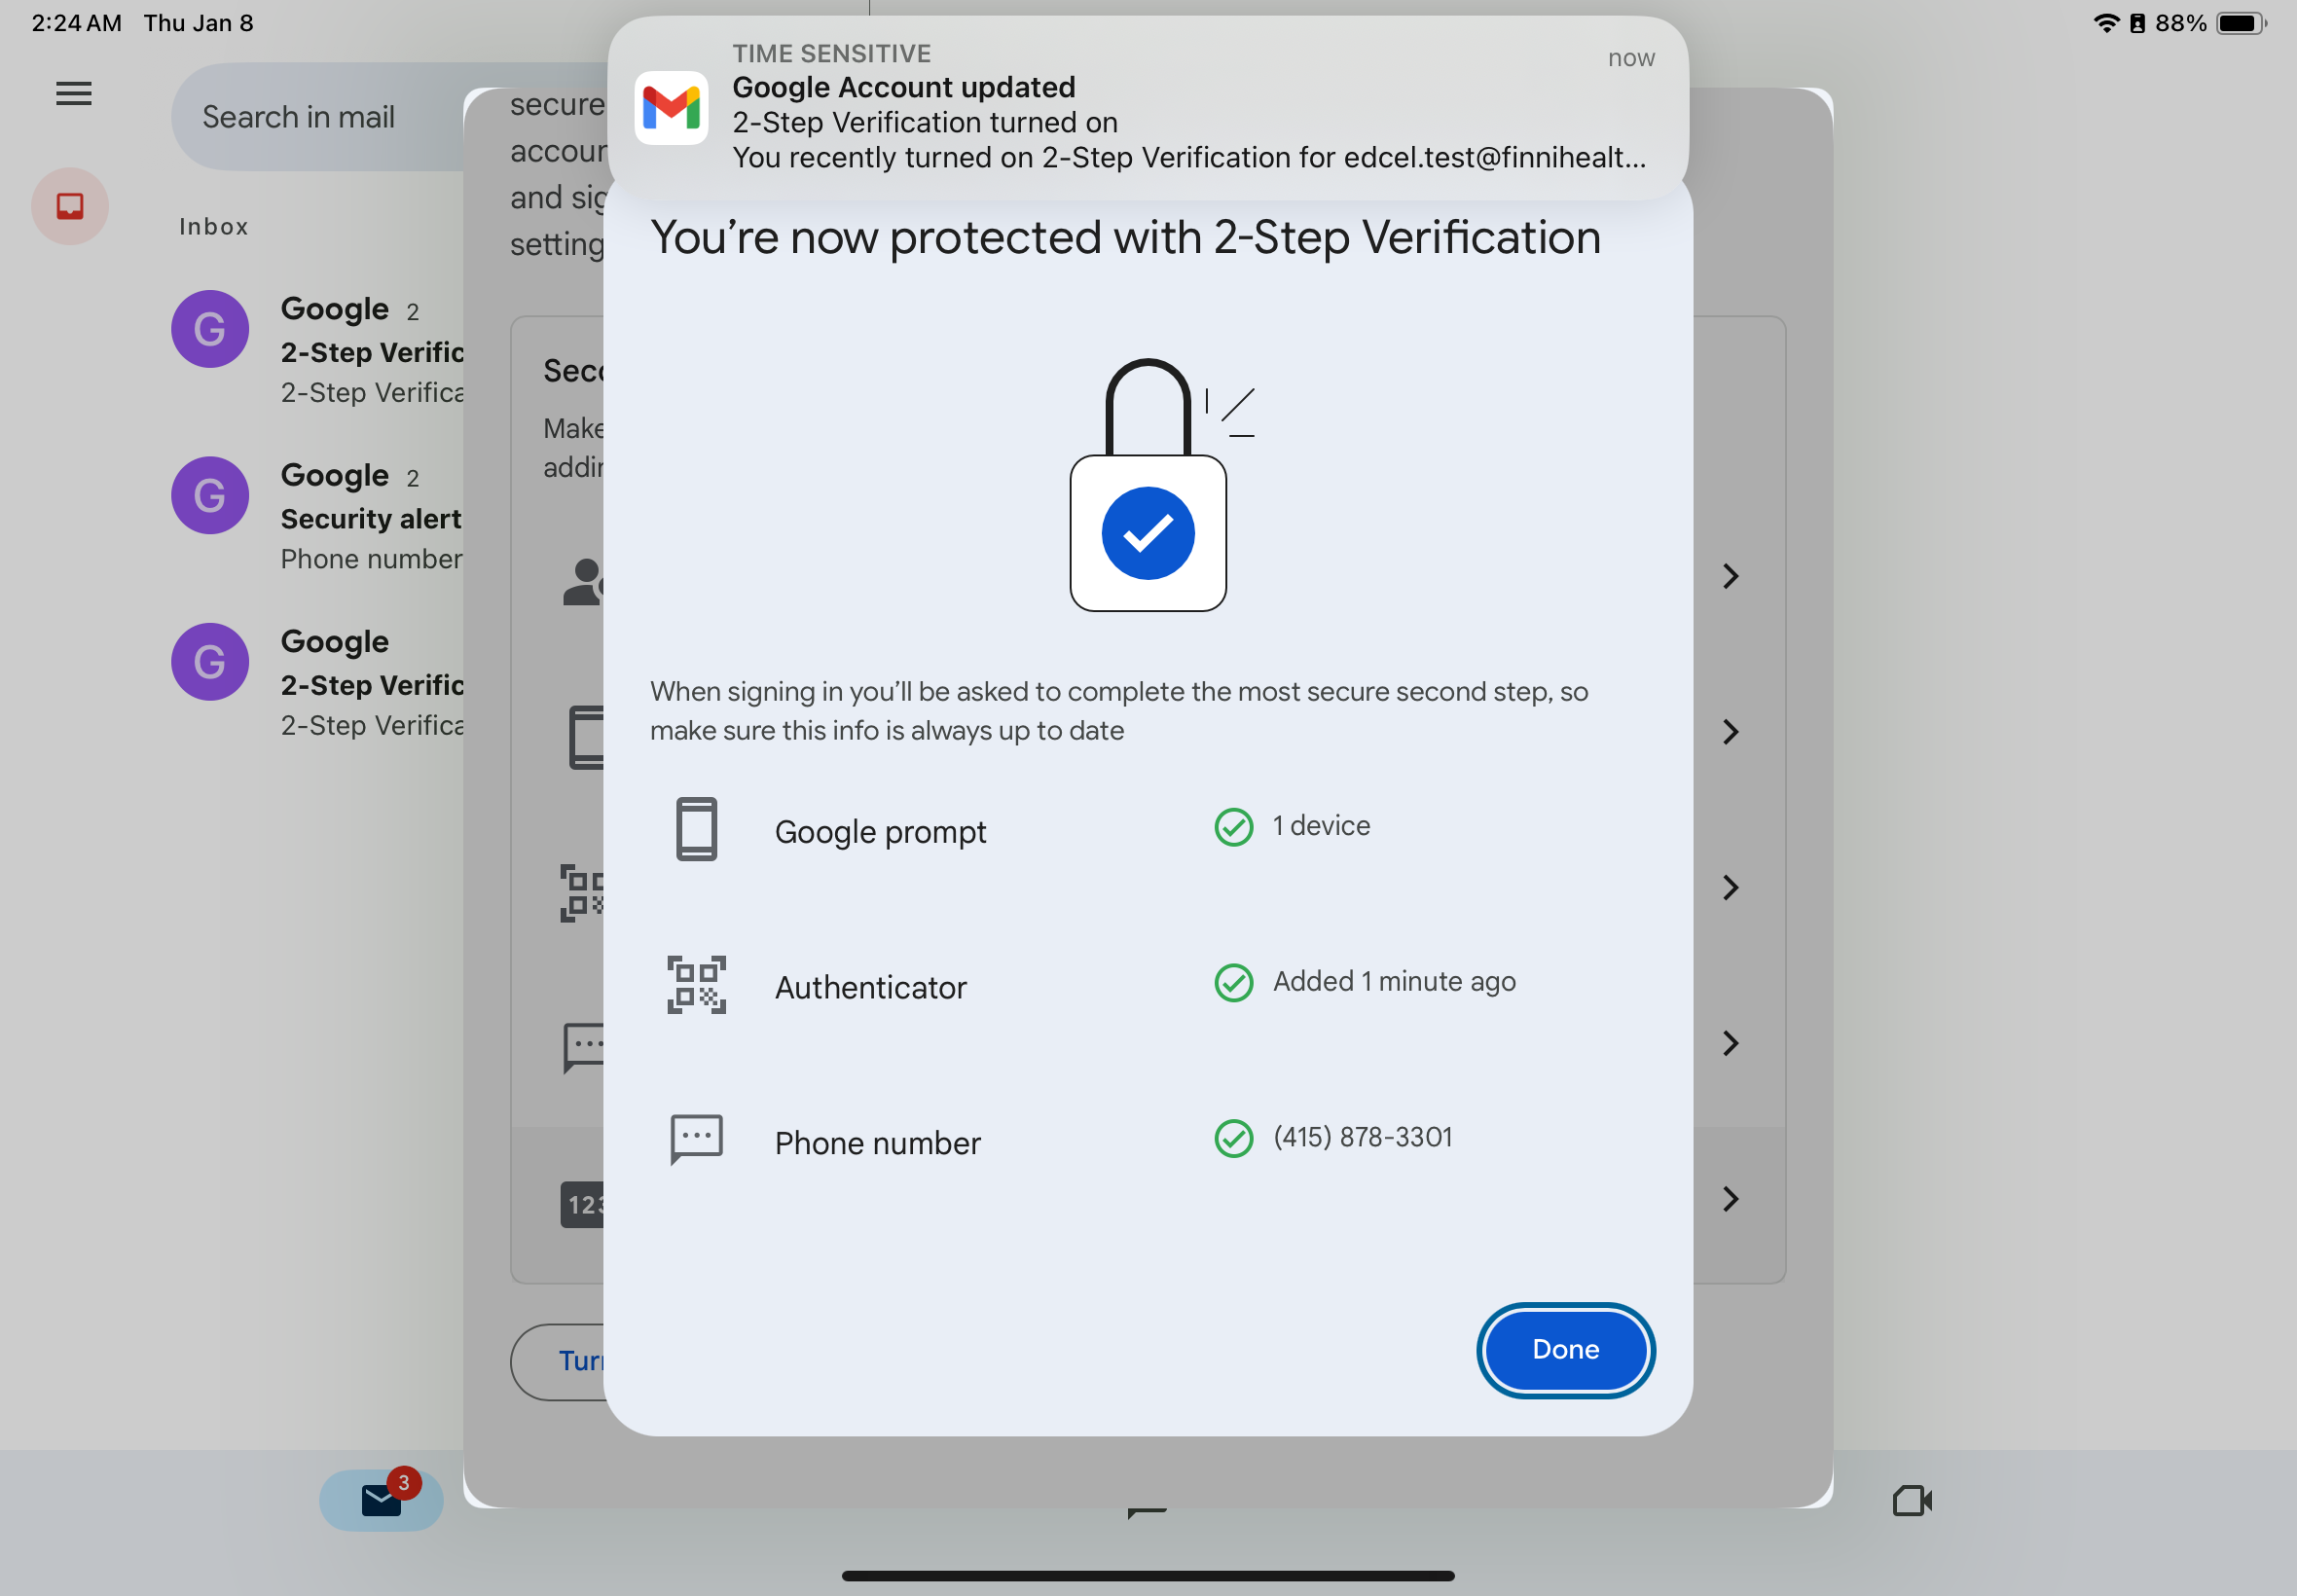Click "2-Step Verification turned on" in the notification
This screenshot has height=1596, width=2297.
[925, 123]
